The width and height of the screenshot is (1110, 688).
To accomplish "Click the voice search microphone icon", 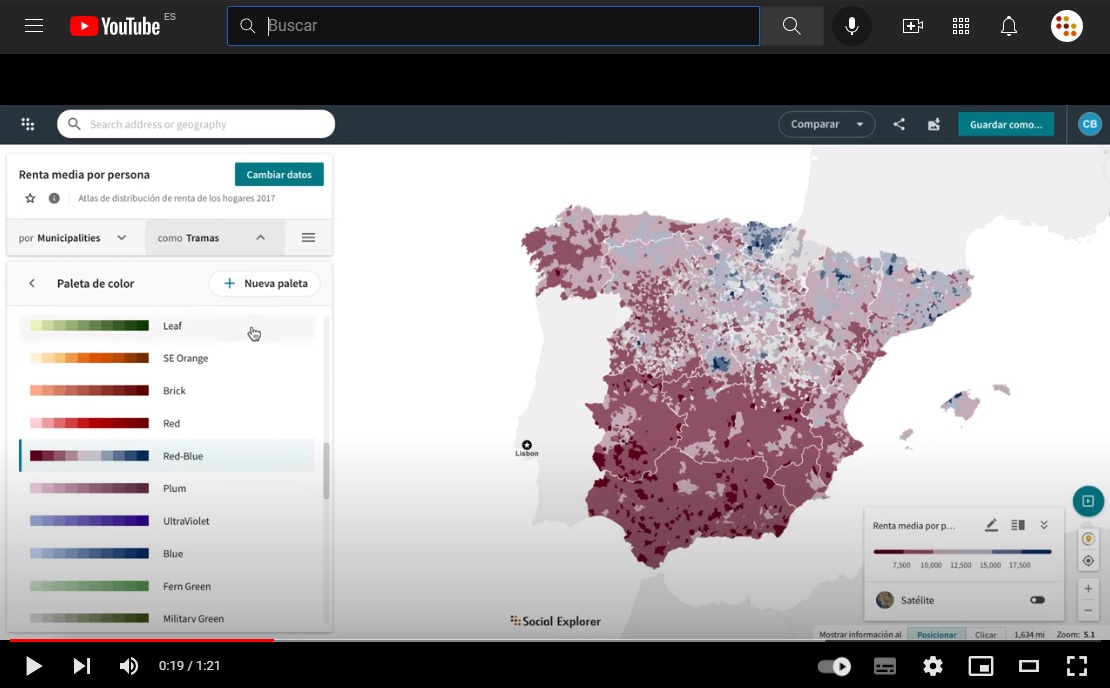I will tap(851, 26).
